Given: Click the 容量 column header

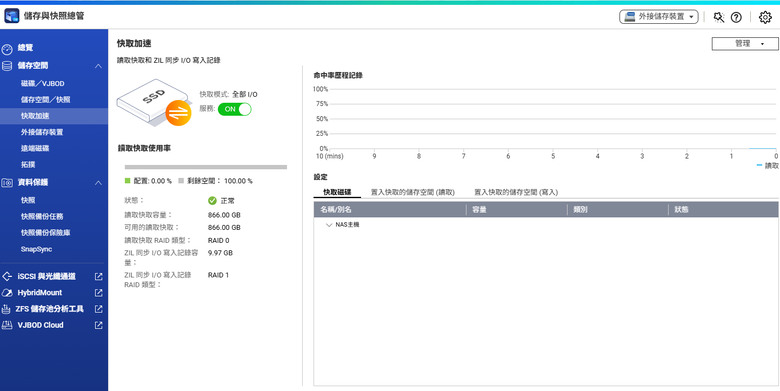Looking at the screenshot, I should 516,209.
